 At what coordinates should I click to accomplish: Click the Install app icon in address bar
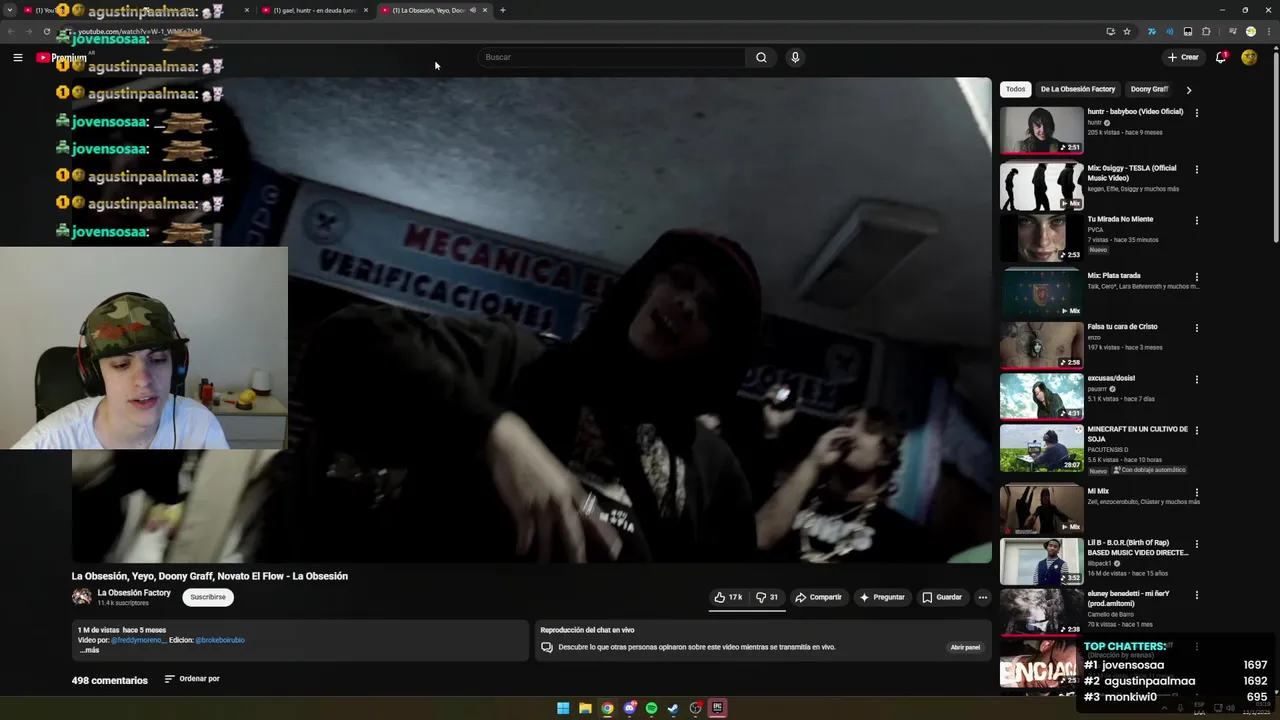pos(1110,31)
